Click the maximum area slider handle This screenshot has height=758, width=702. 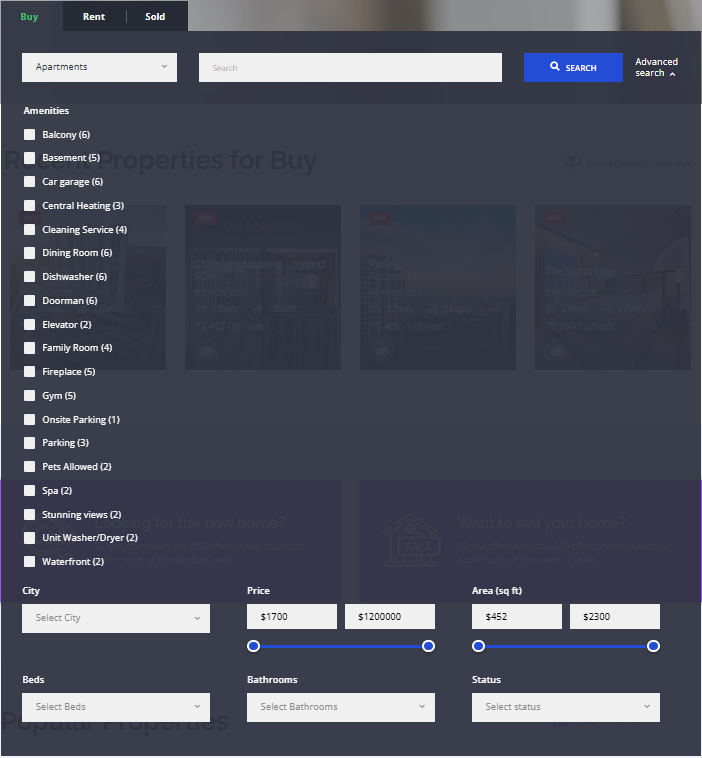(x=653, y=646)
